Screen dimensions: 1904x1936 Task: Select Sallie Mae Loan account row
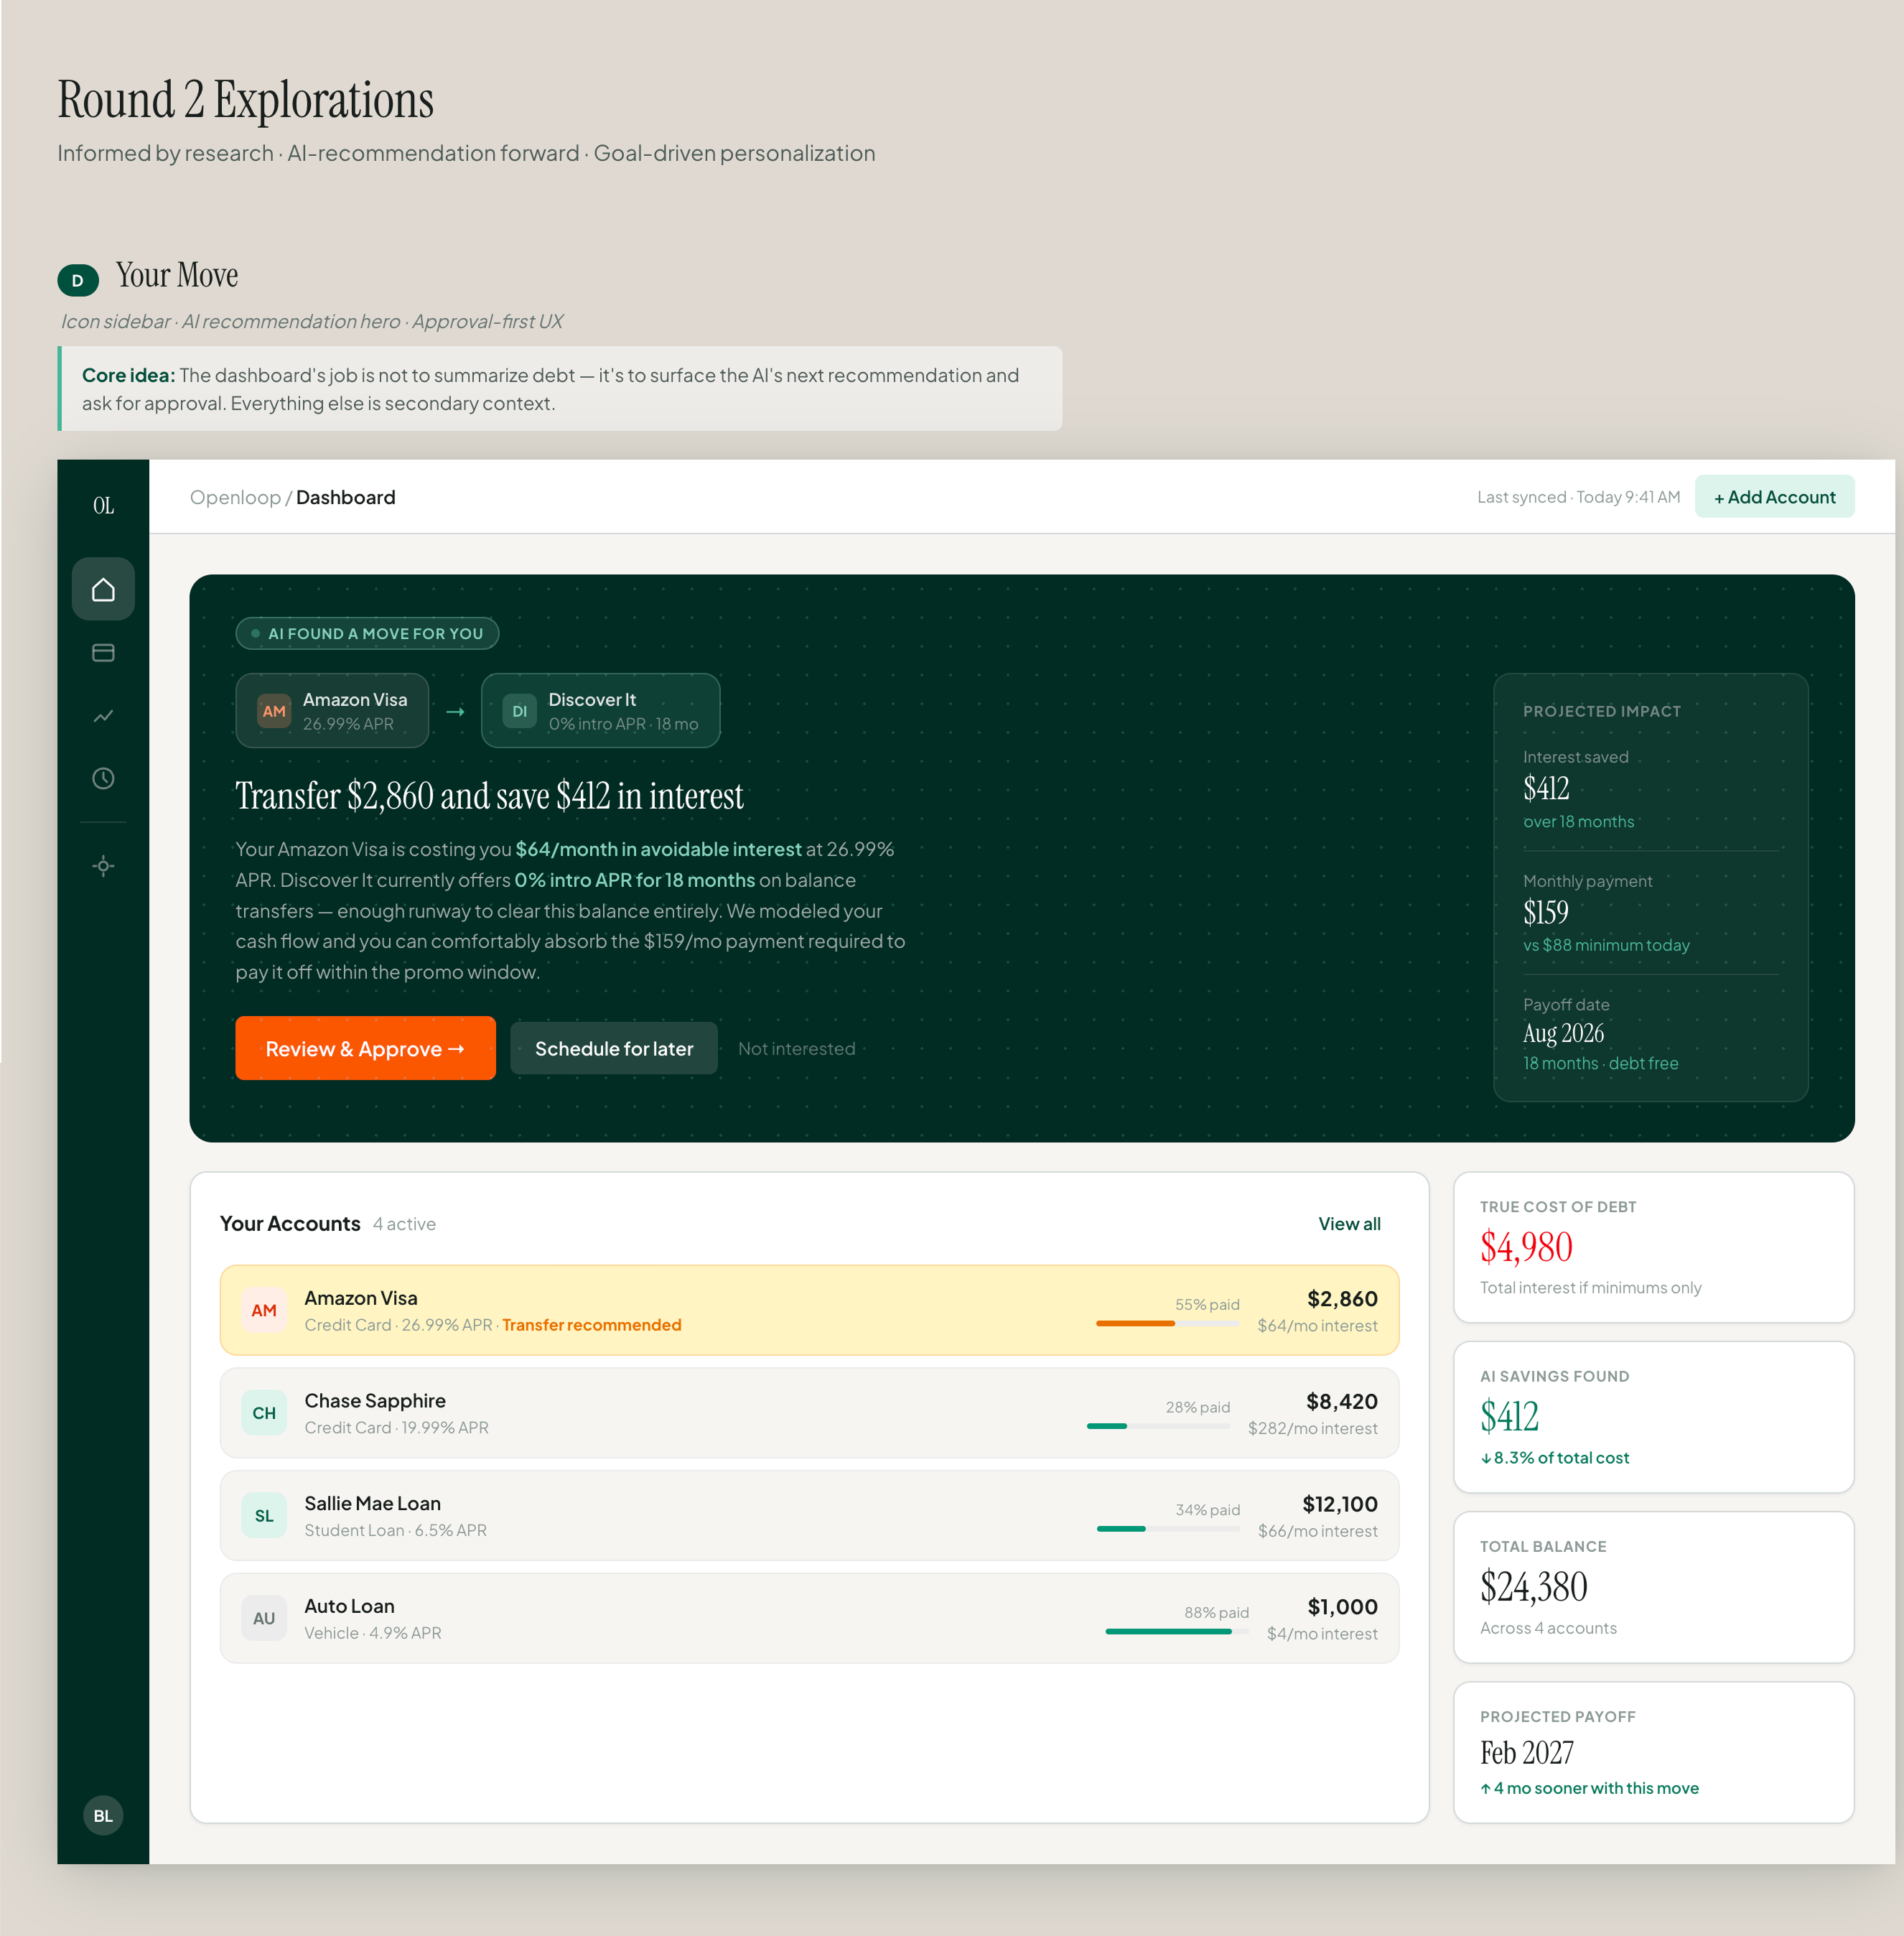coord(809,1516)
